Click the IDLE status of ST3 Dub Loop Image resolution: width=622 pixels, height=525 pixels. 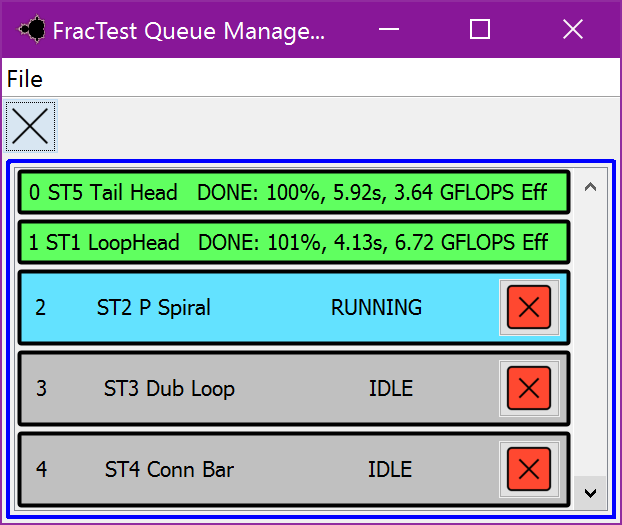pyautogui.click(x=391, y=388)
